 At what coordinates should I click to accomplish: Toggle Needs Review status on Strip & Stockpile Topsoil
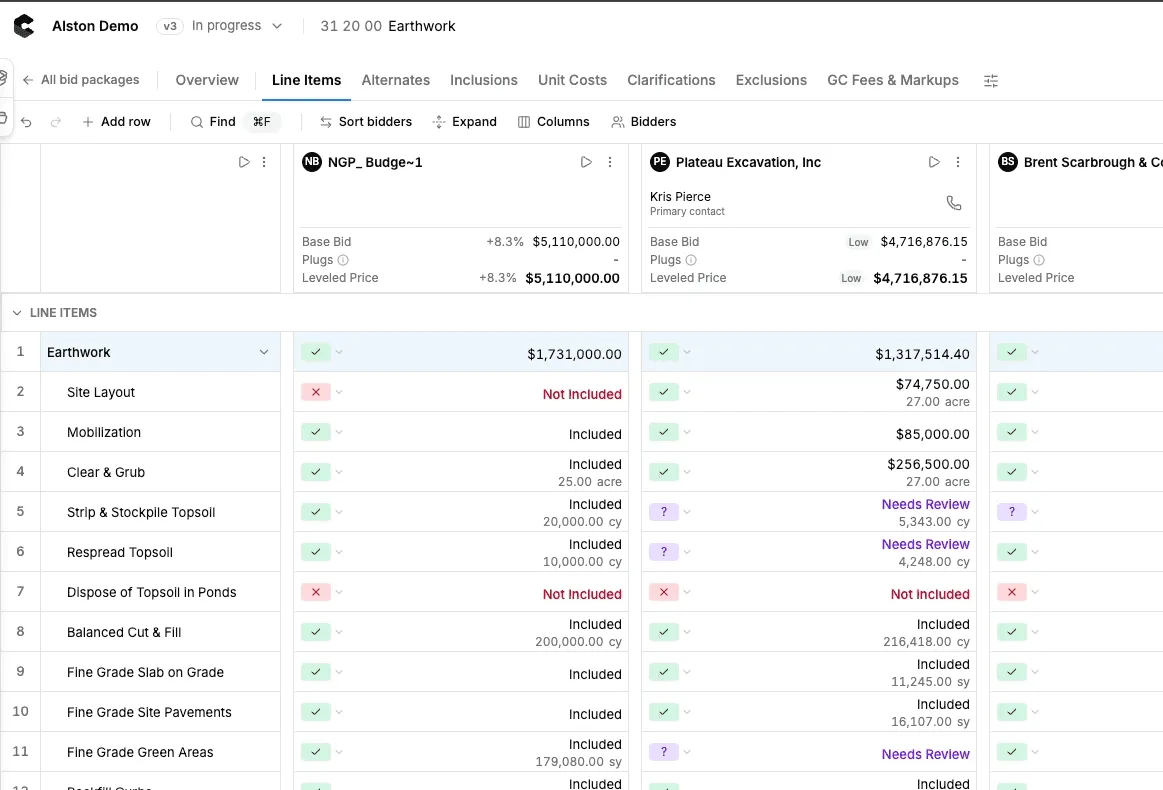pos(664,512)
